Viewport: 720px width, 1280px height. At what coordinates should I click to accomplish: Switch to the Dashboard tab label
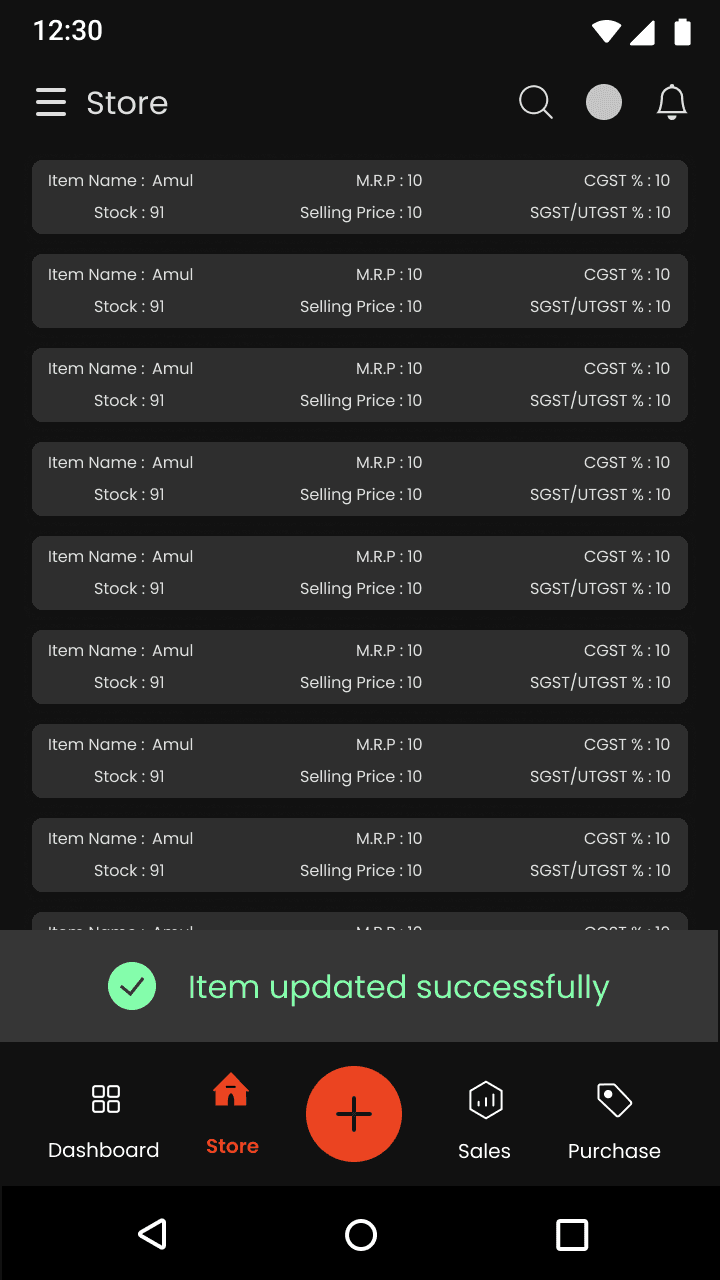coord(104,1150)
